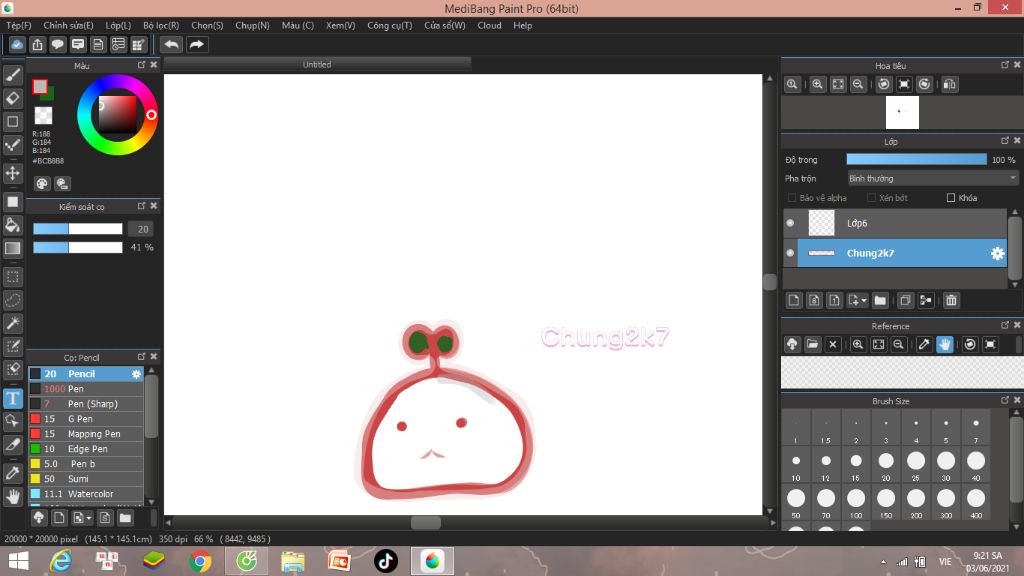This screenshot has height=576, width=1024.
Task: Choose brush size 100 preset
Action: (856, 504)
